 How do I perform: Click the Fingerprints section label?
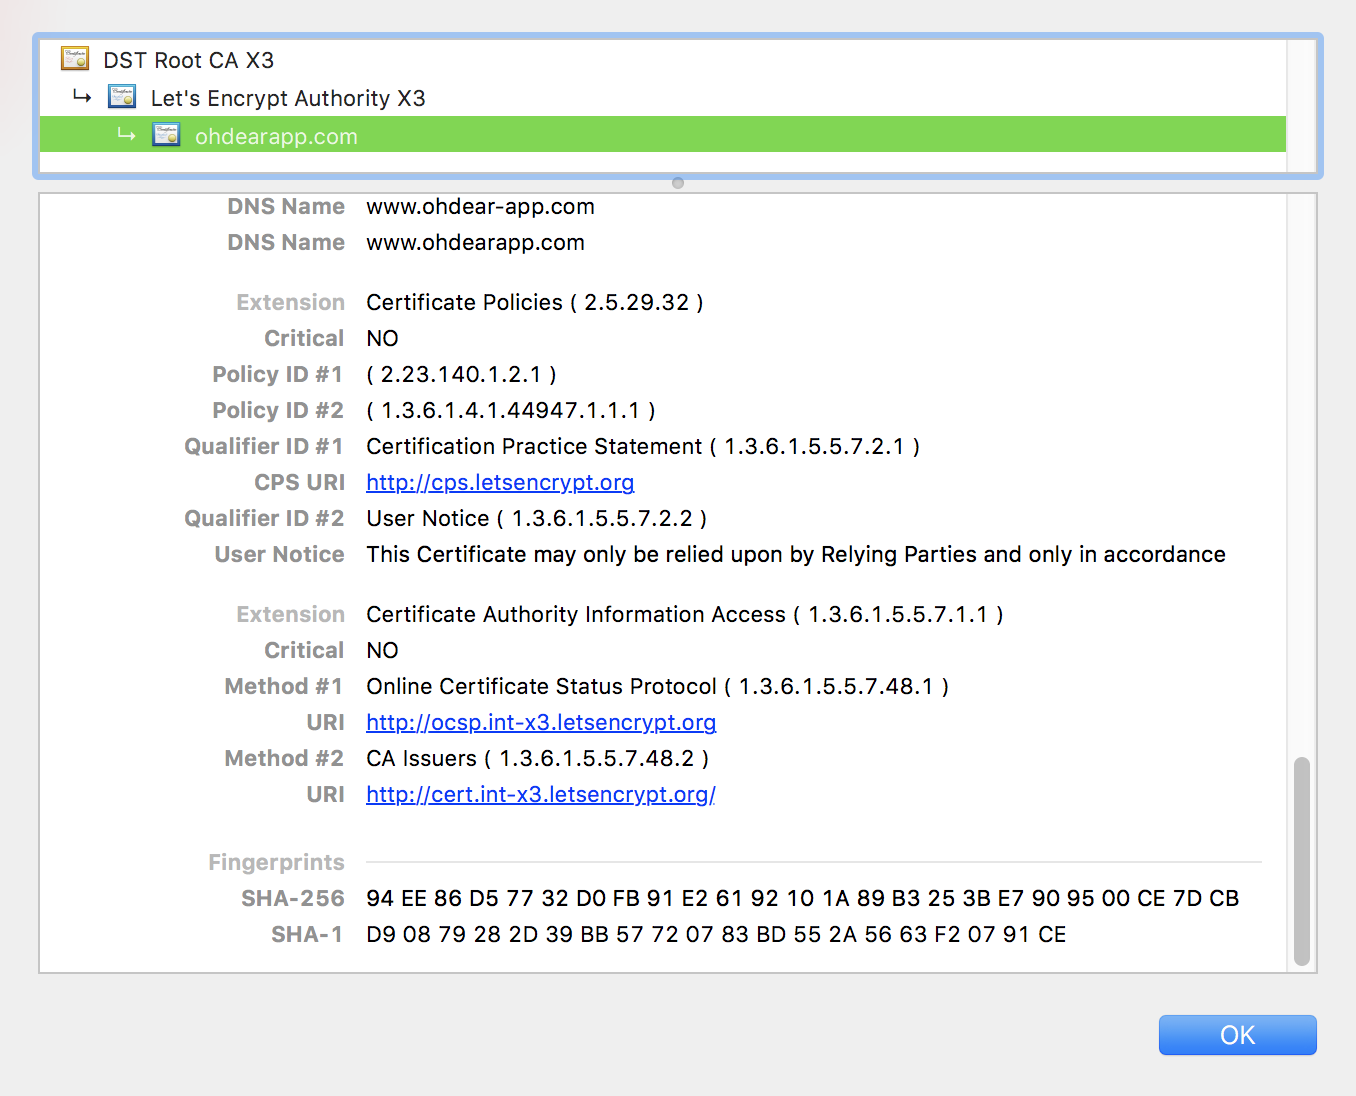pos(276,863)
